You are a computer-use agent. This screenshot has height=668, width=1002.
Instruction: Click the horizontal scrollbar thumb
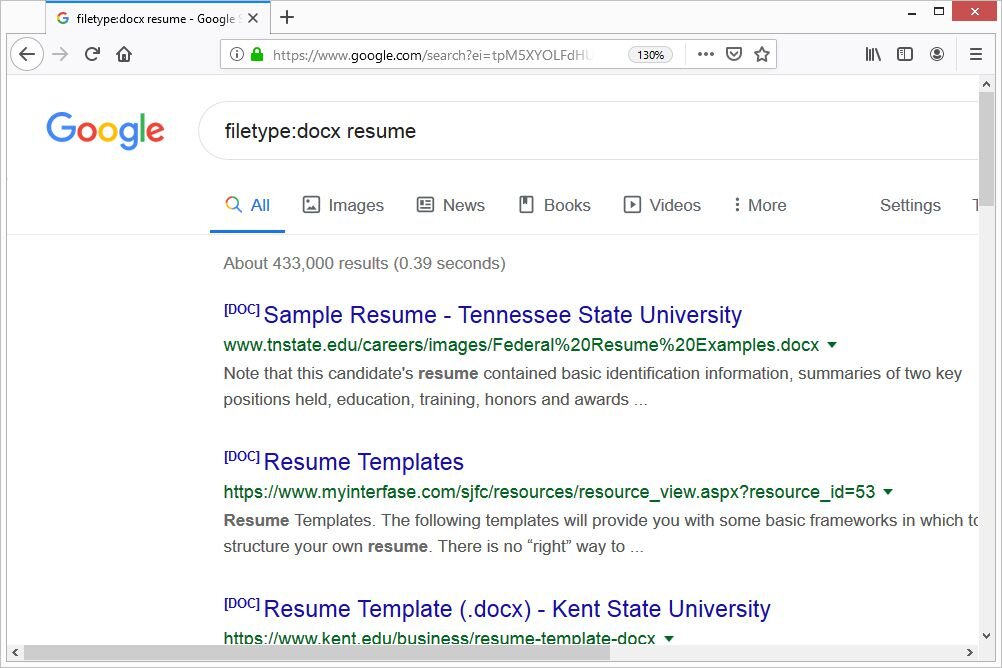[x=317, y=653]
